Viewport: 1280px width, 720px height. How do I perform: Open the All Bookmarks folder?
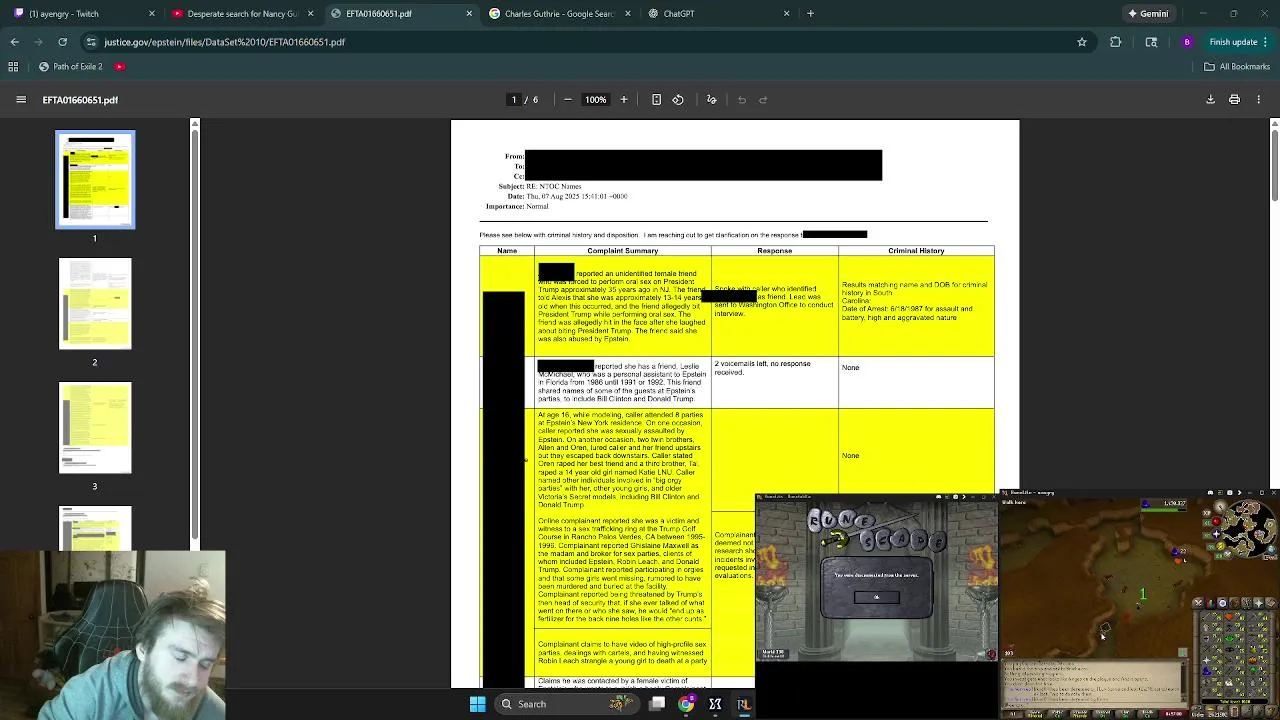1237,67
